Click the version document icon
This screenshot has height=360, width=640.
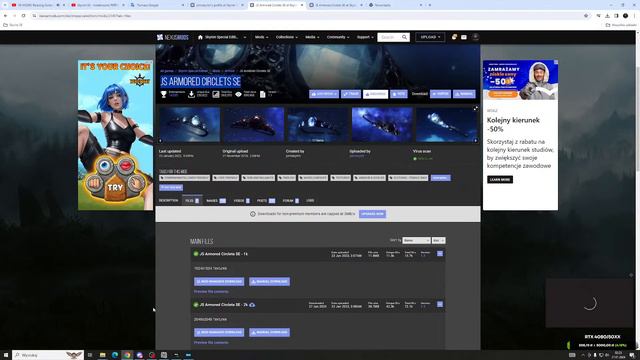click(x=262, y=94)
